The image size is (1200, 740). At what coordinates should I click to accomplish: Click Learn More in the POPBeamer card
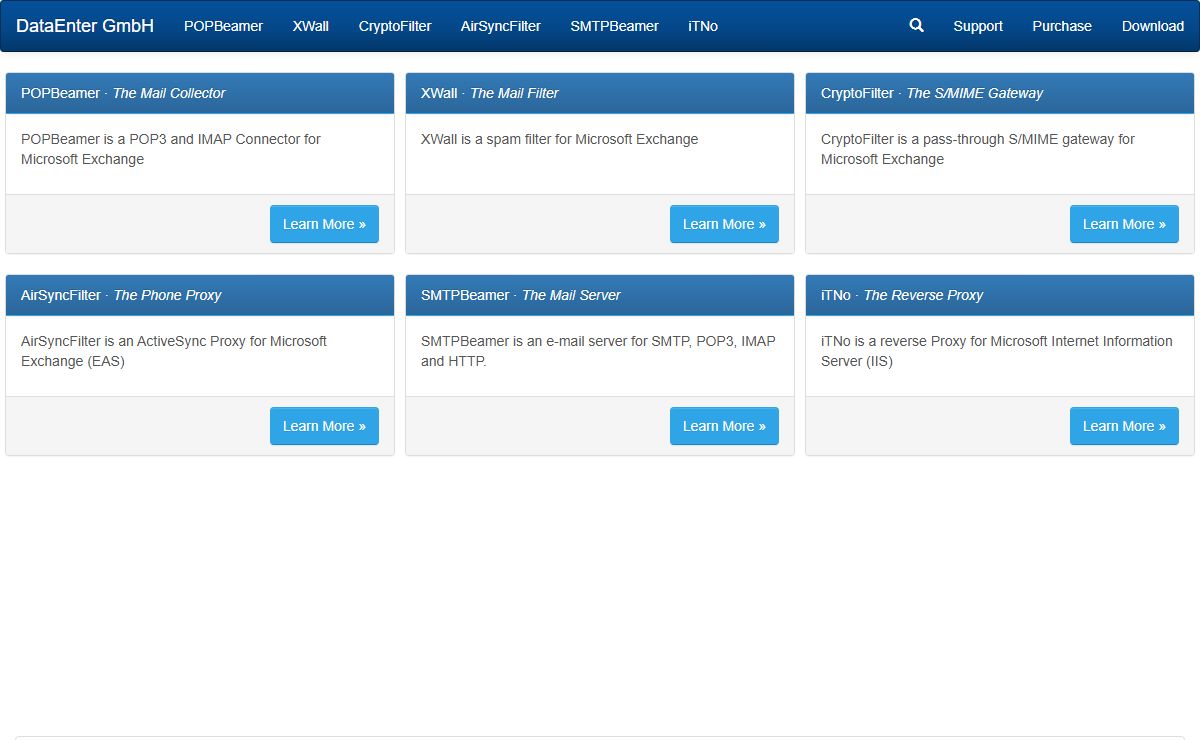324,224
